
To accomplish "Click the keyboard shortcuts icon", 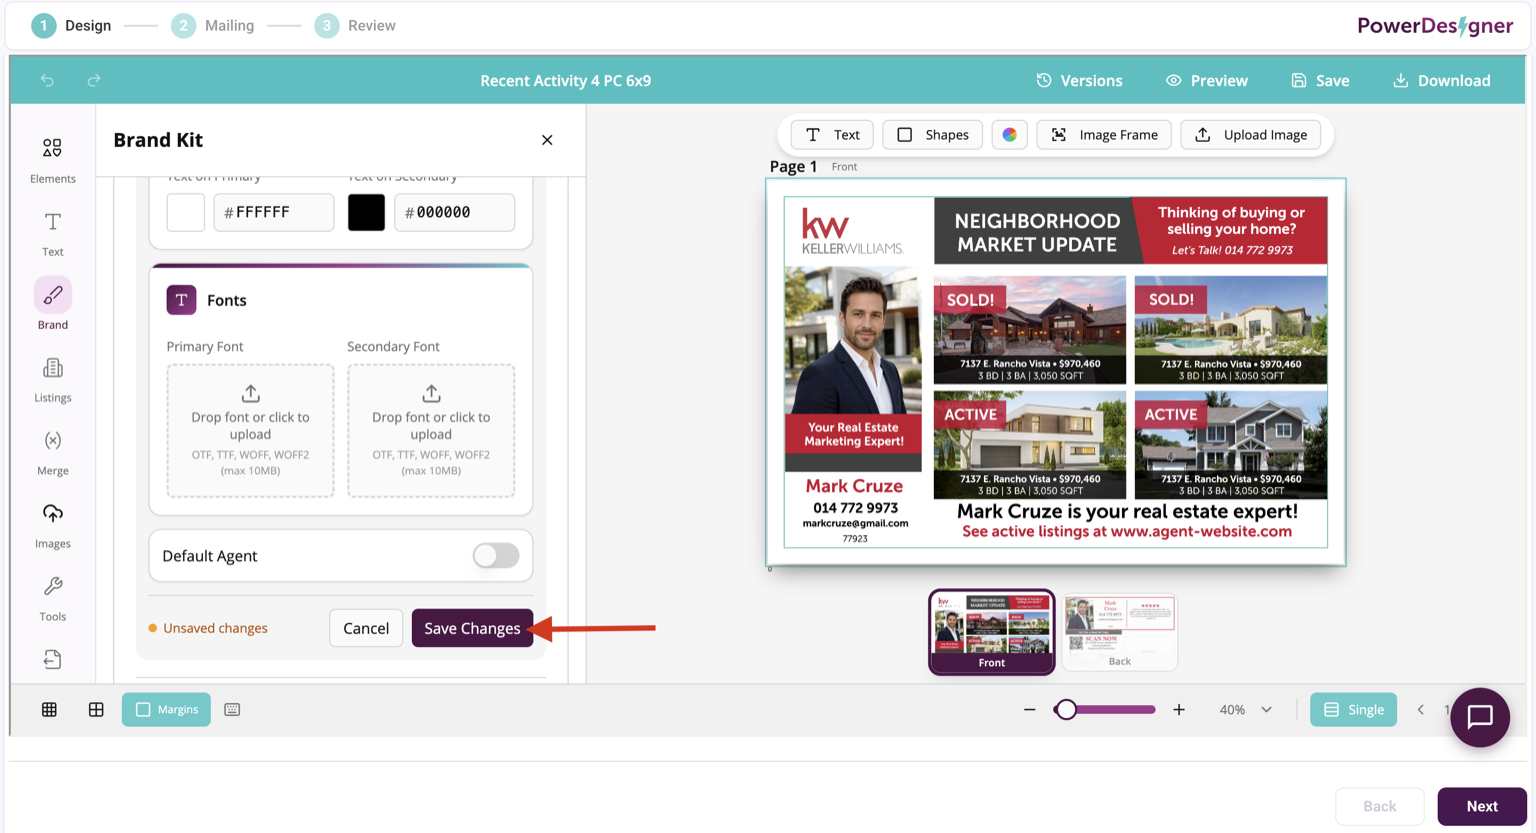I will (x=232, y=710).
